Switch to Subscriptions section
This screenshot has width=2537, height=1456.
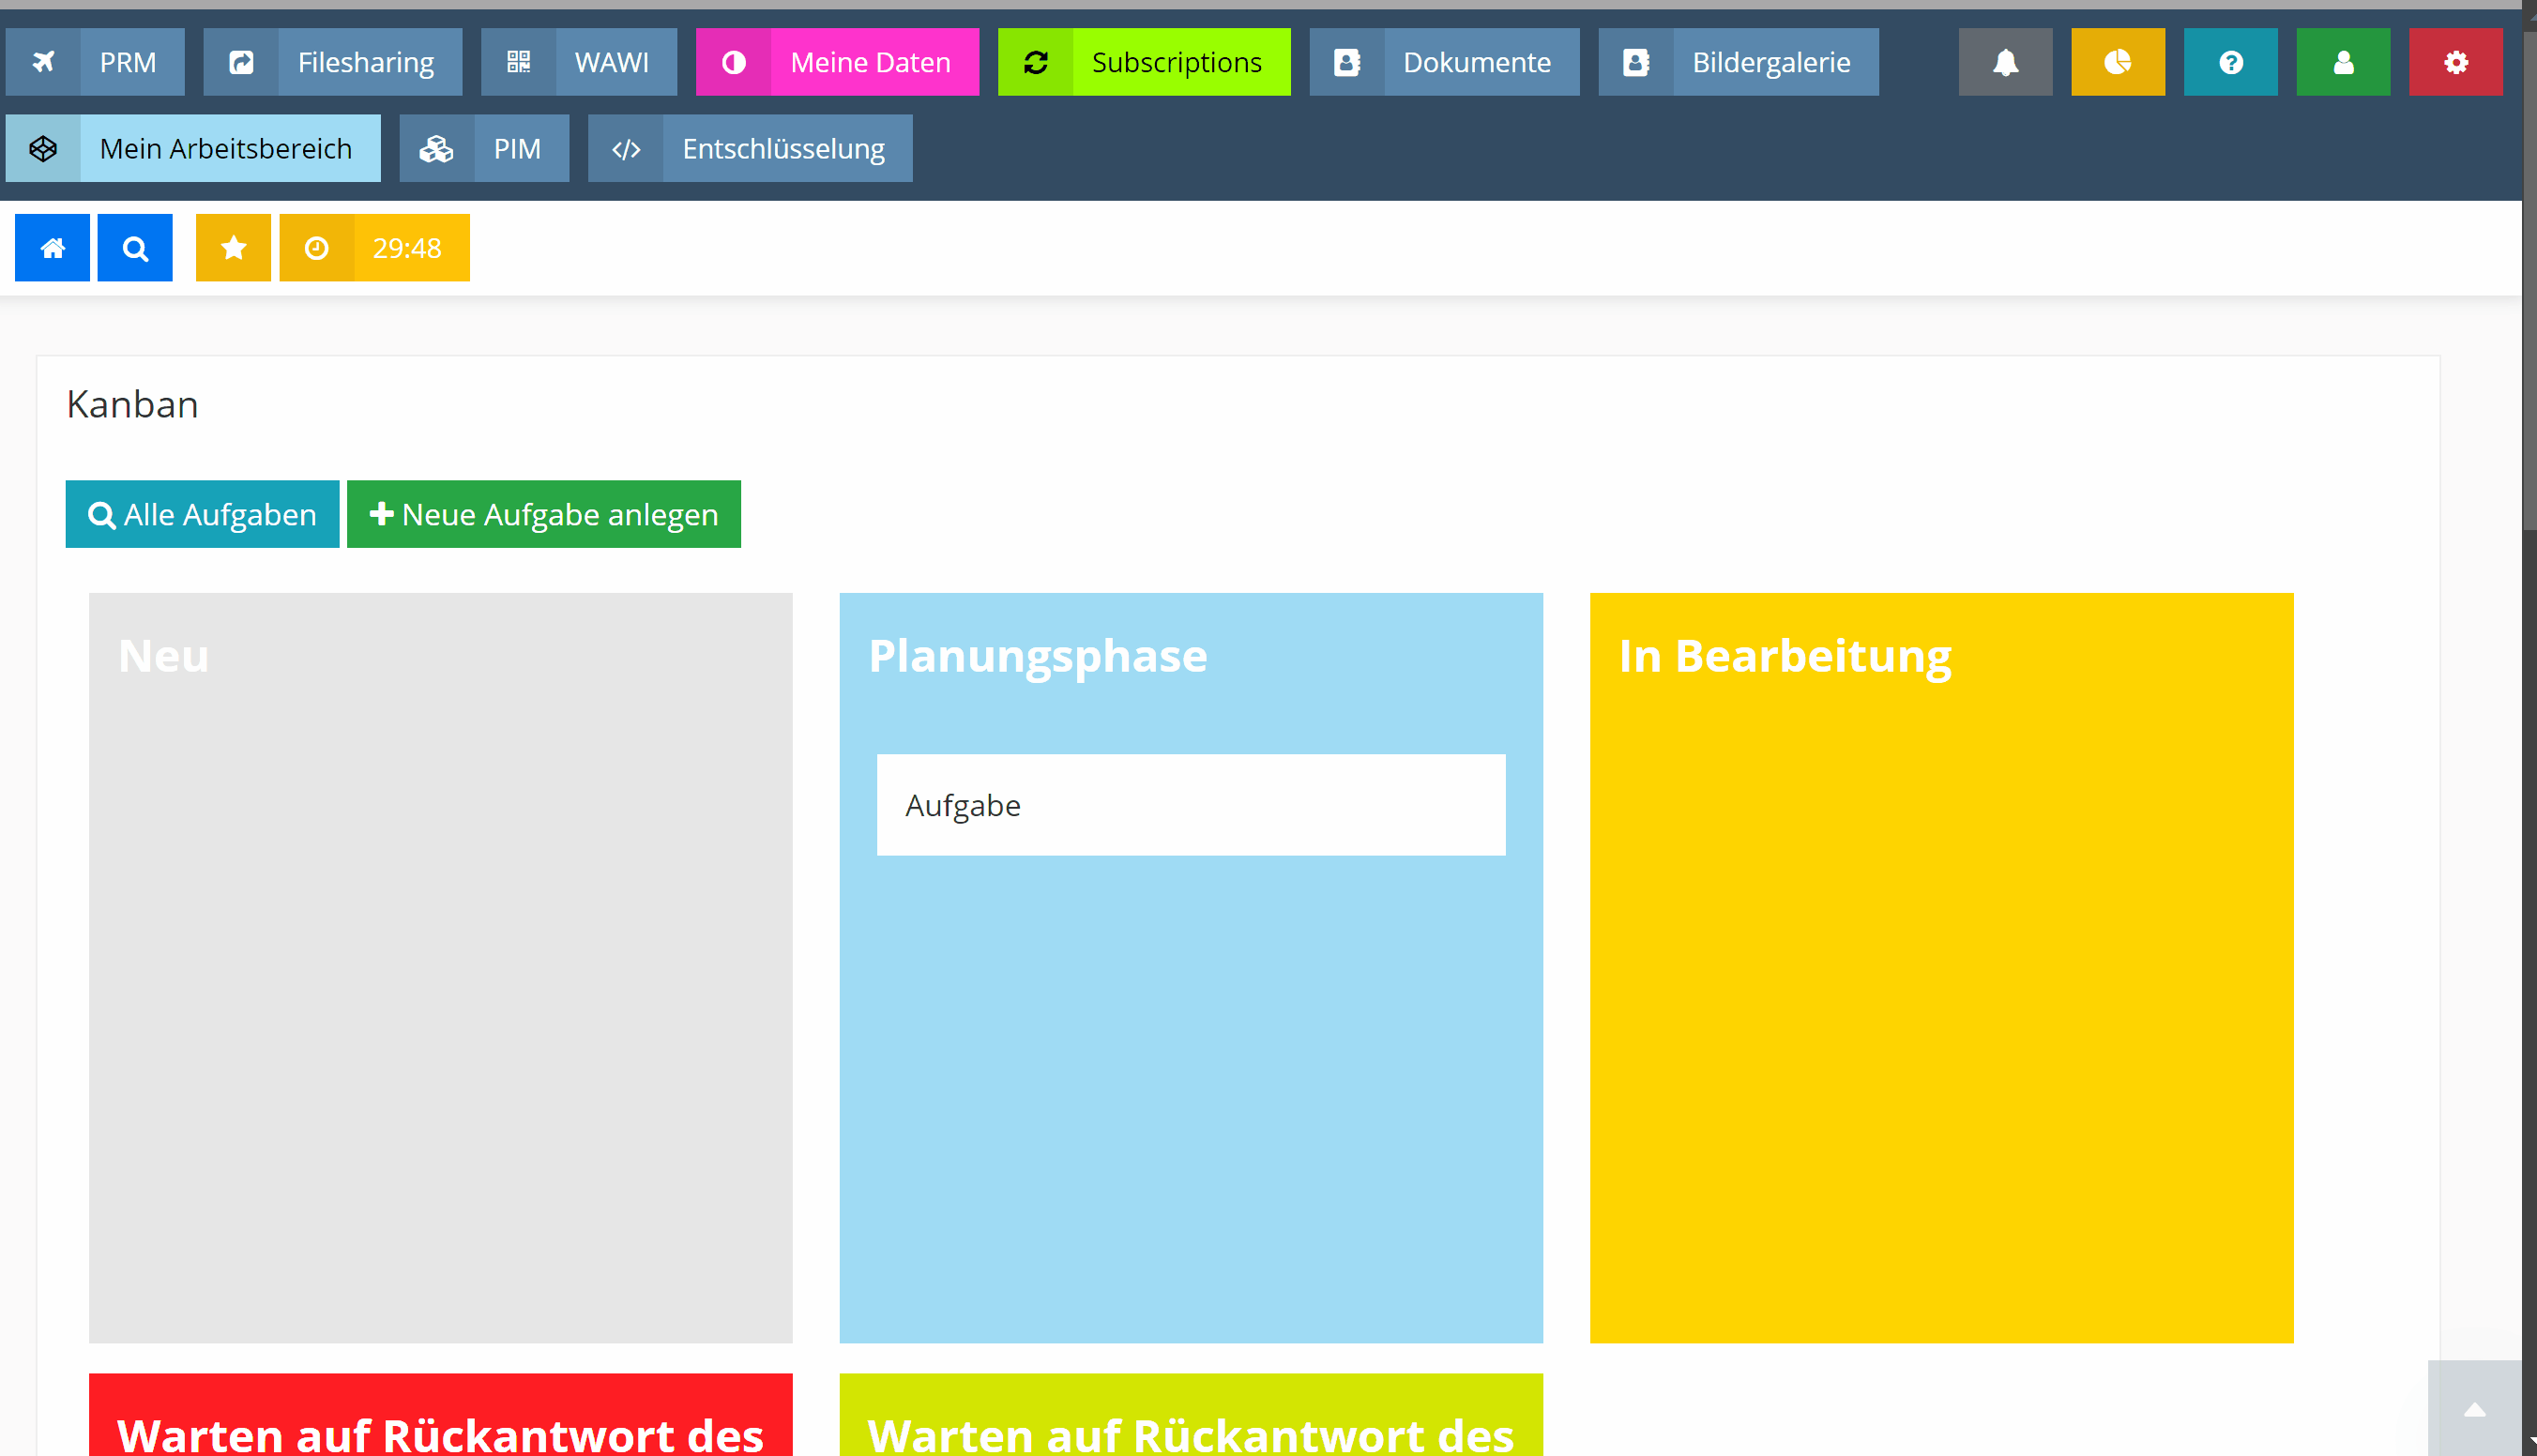pyautogui.click(x=1144, y=62)
